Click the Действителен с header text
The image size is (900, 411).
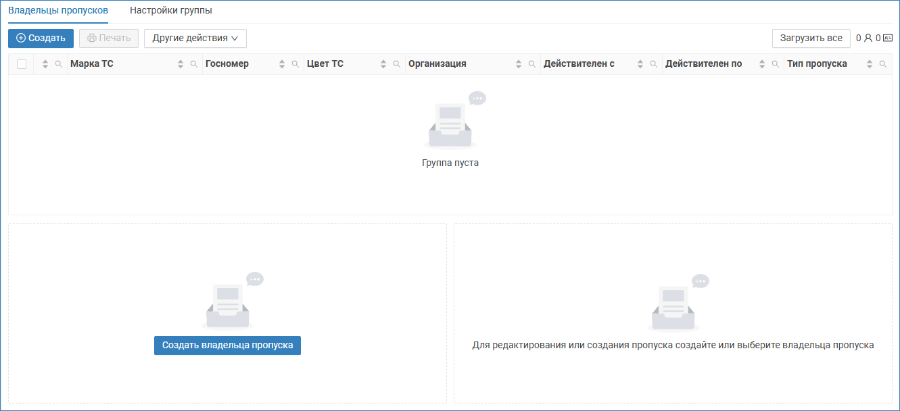(x=579, y=64)
